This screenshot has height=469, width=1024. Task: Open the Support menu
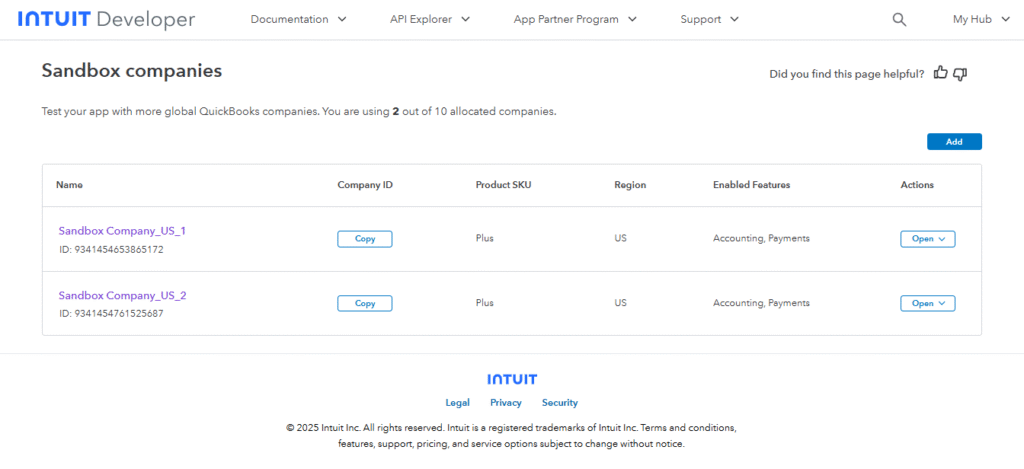[x=709, y=19]
